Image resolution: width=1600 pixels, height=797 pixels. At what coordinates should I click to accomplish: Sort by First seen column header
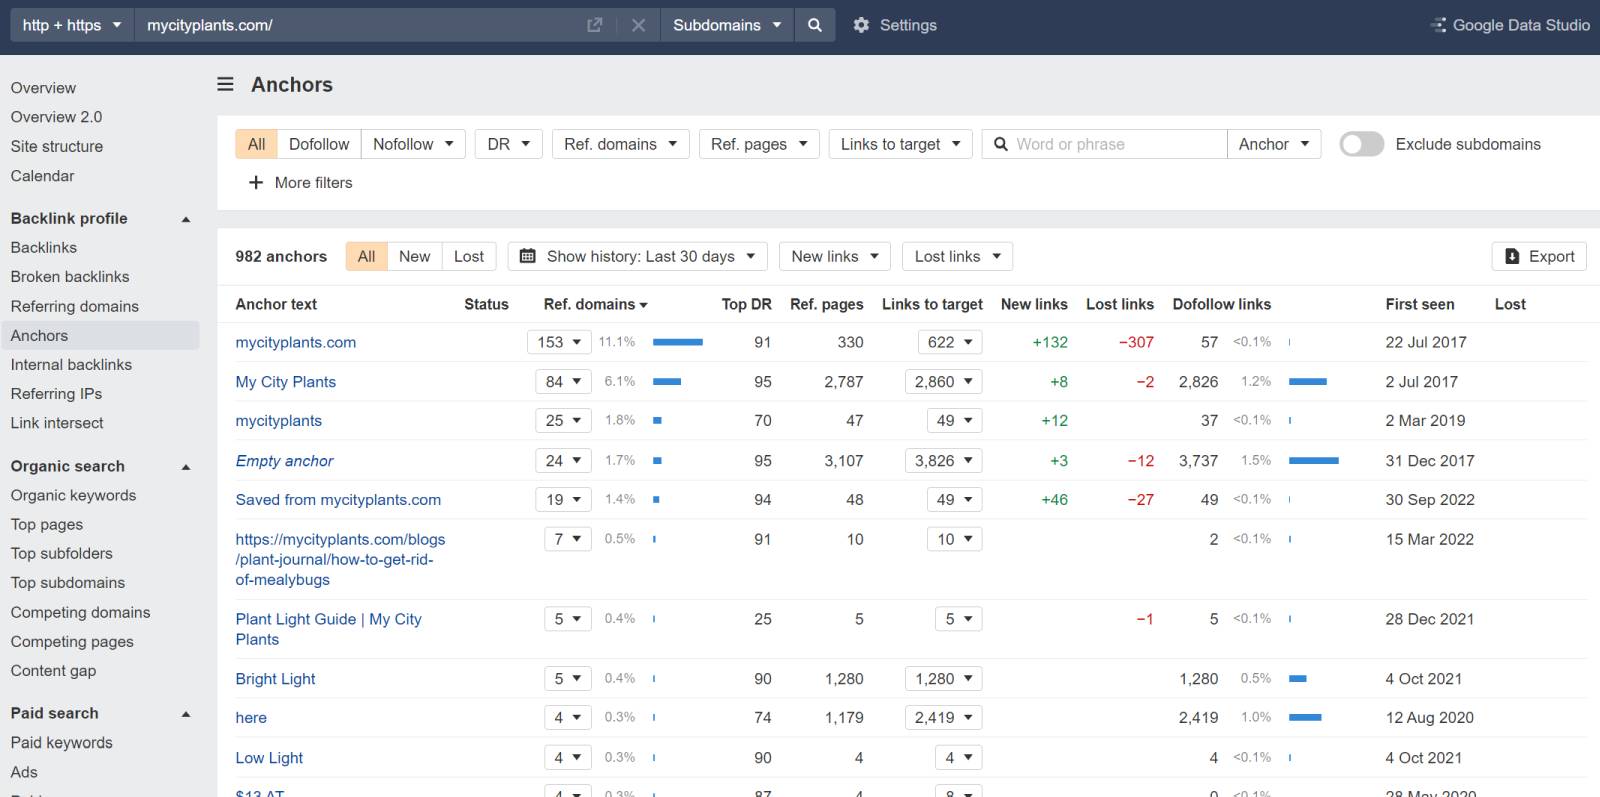point(1420,304)
